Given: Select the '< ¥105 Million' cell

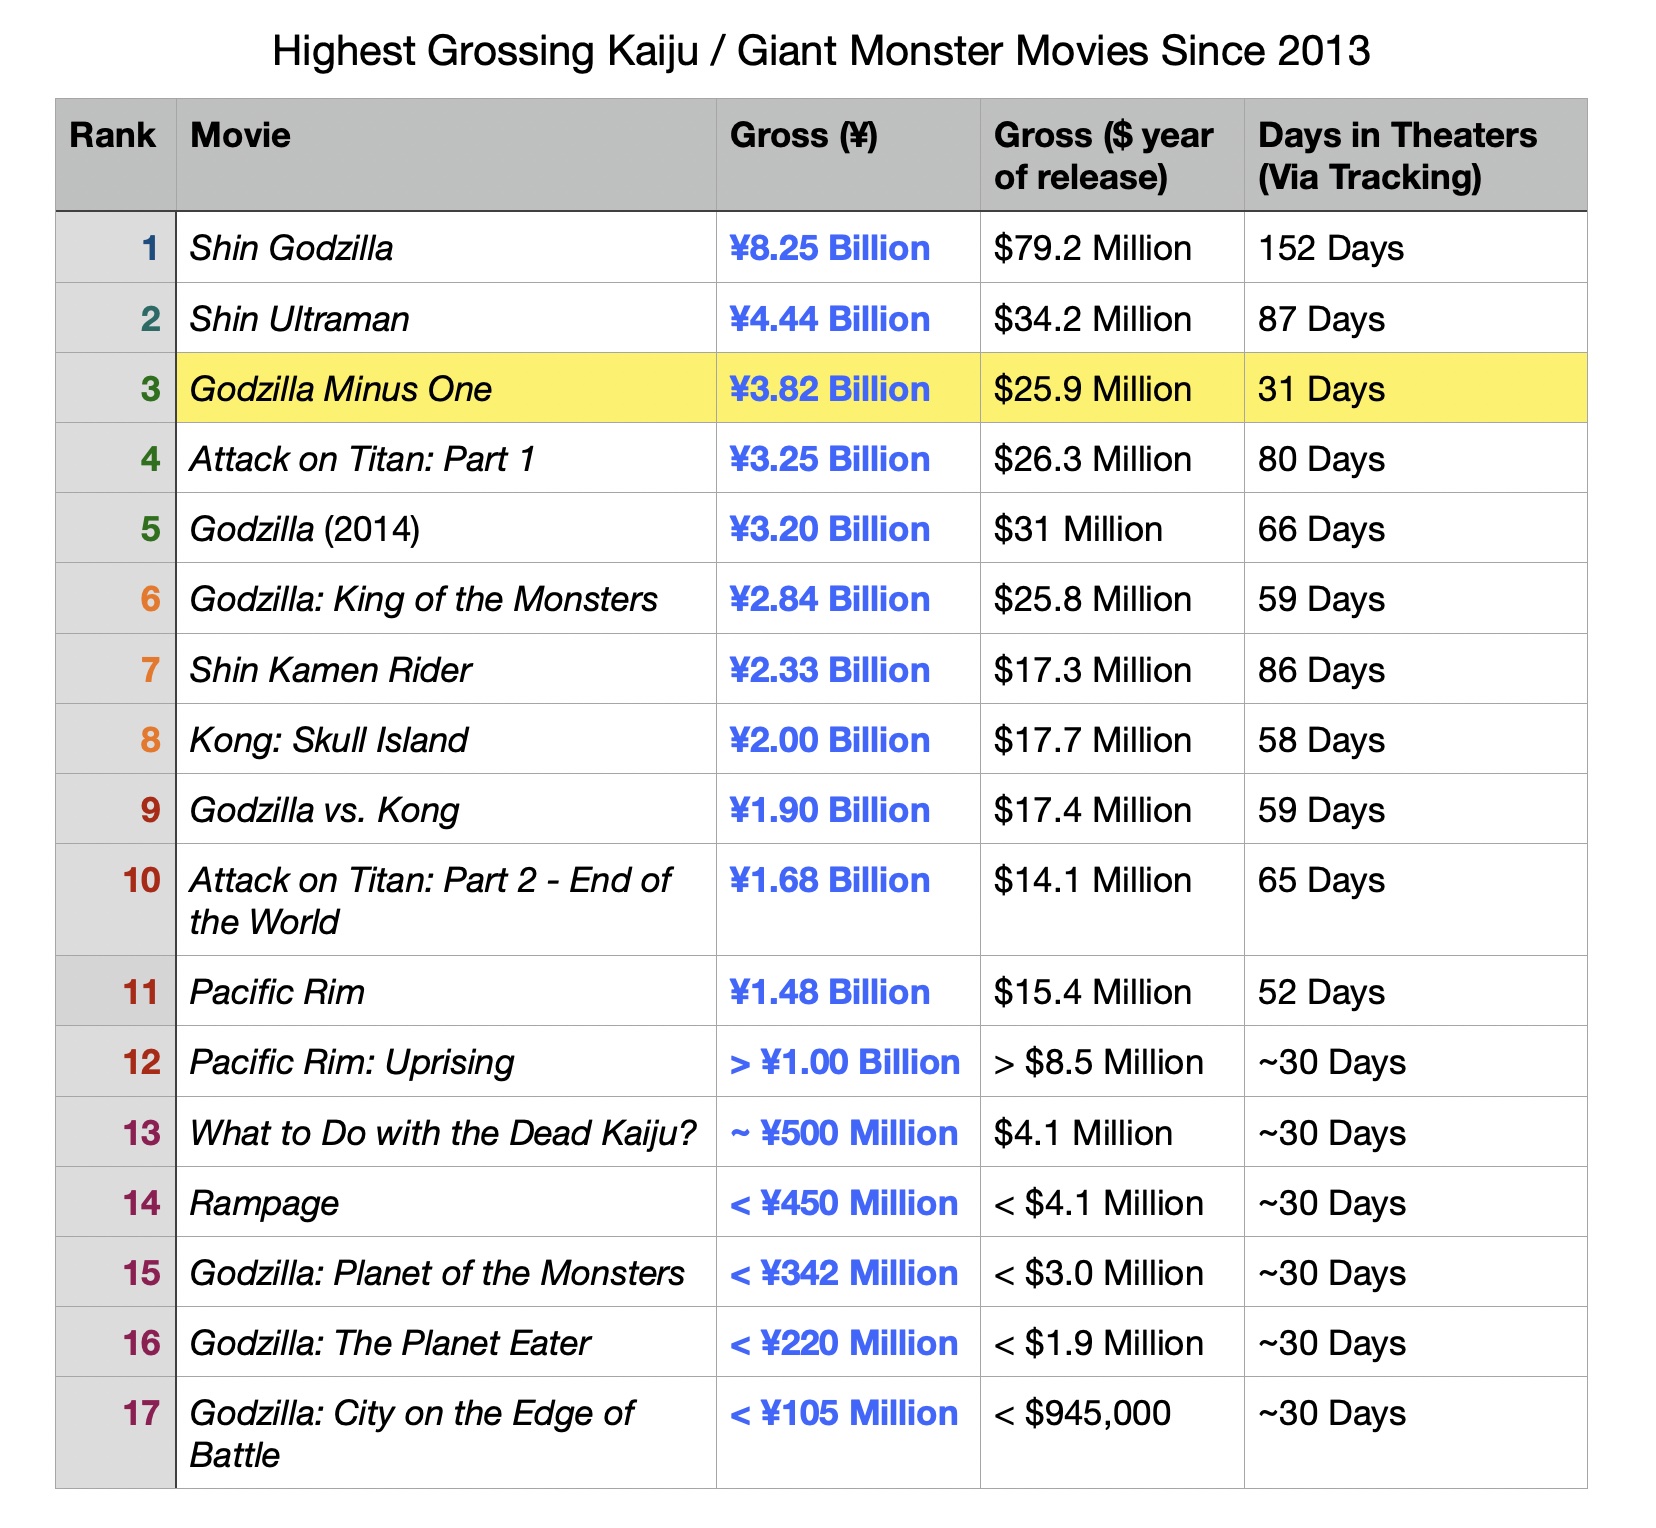Looking at the screenshot, I should click(848, 1433).
